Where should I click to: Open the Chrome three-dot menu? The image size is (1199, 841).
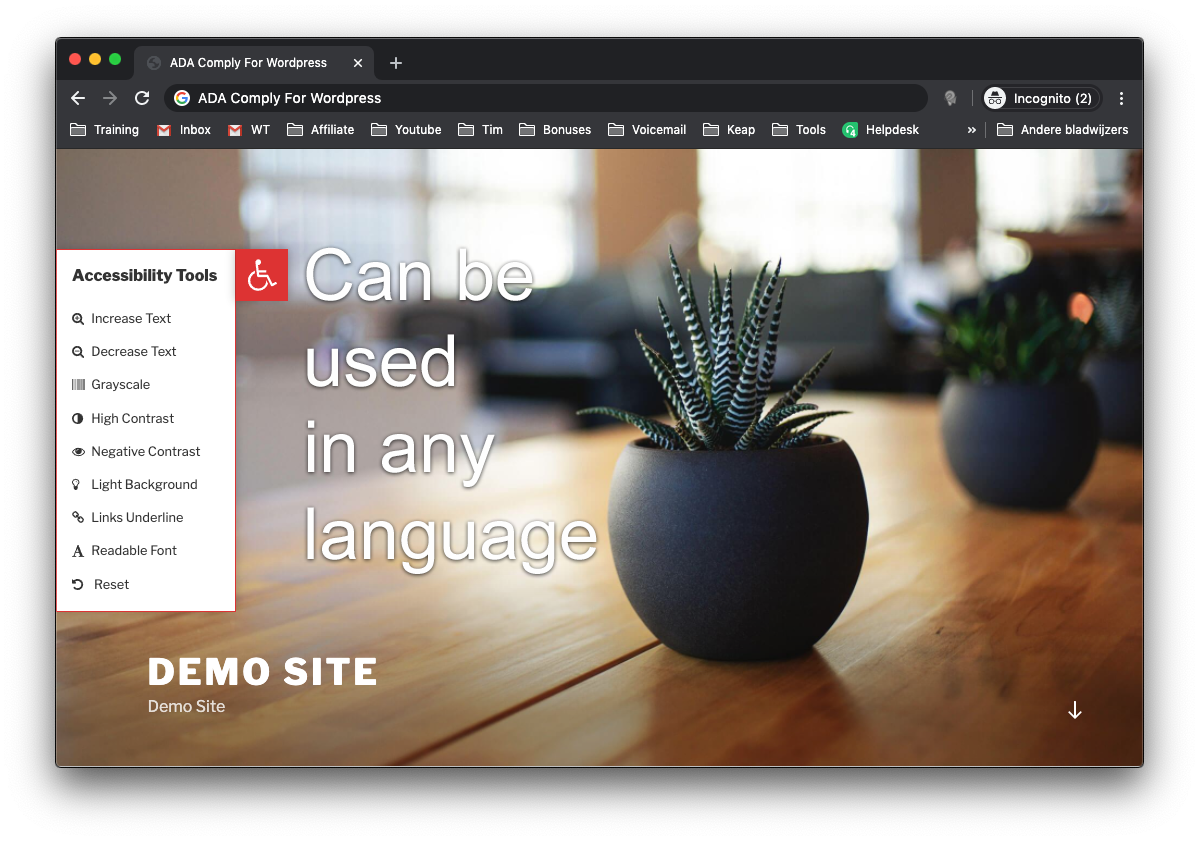point(1121,99)
